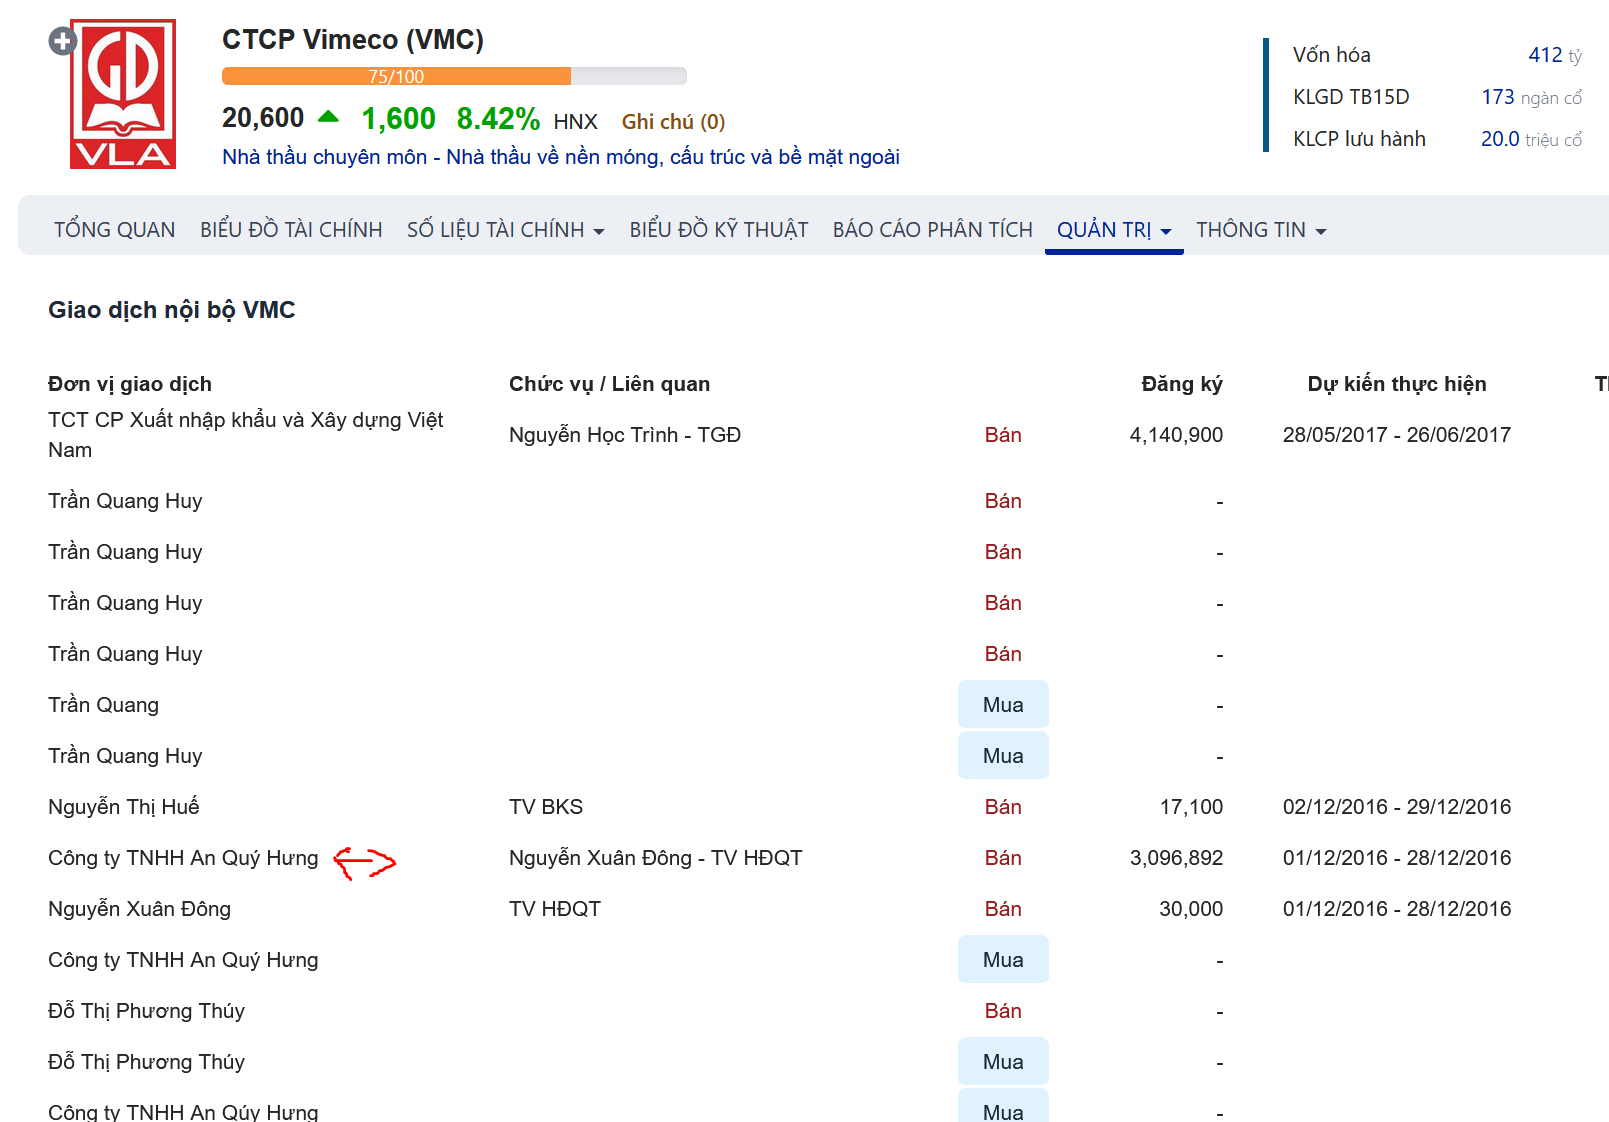The height and width of the screenshot is (1122, 1609).
Task: Click the 4,140,900 registered value
Action: pos(1176,435)
